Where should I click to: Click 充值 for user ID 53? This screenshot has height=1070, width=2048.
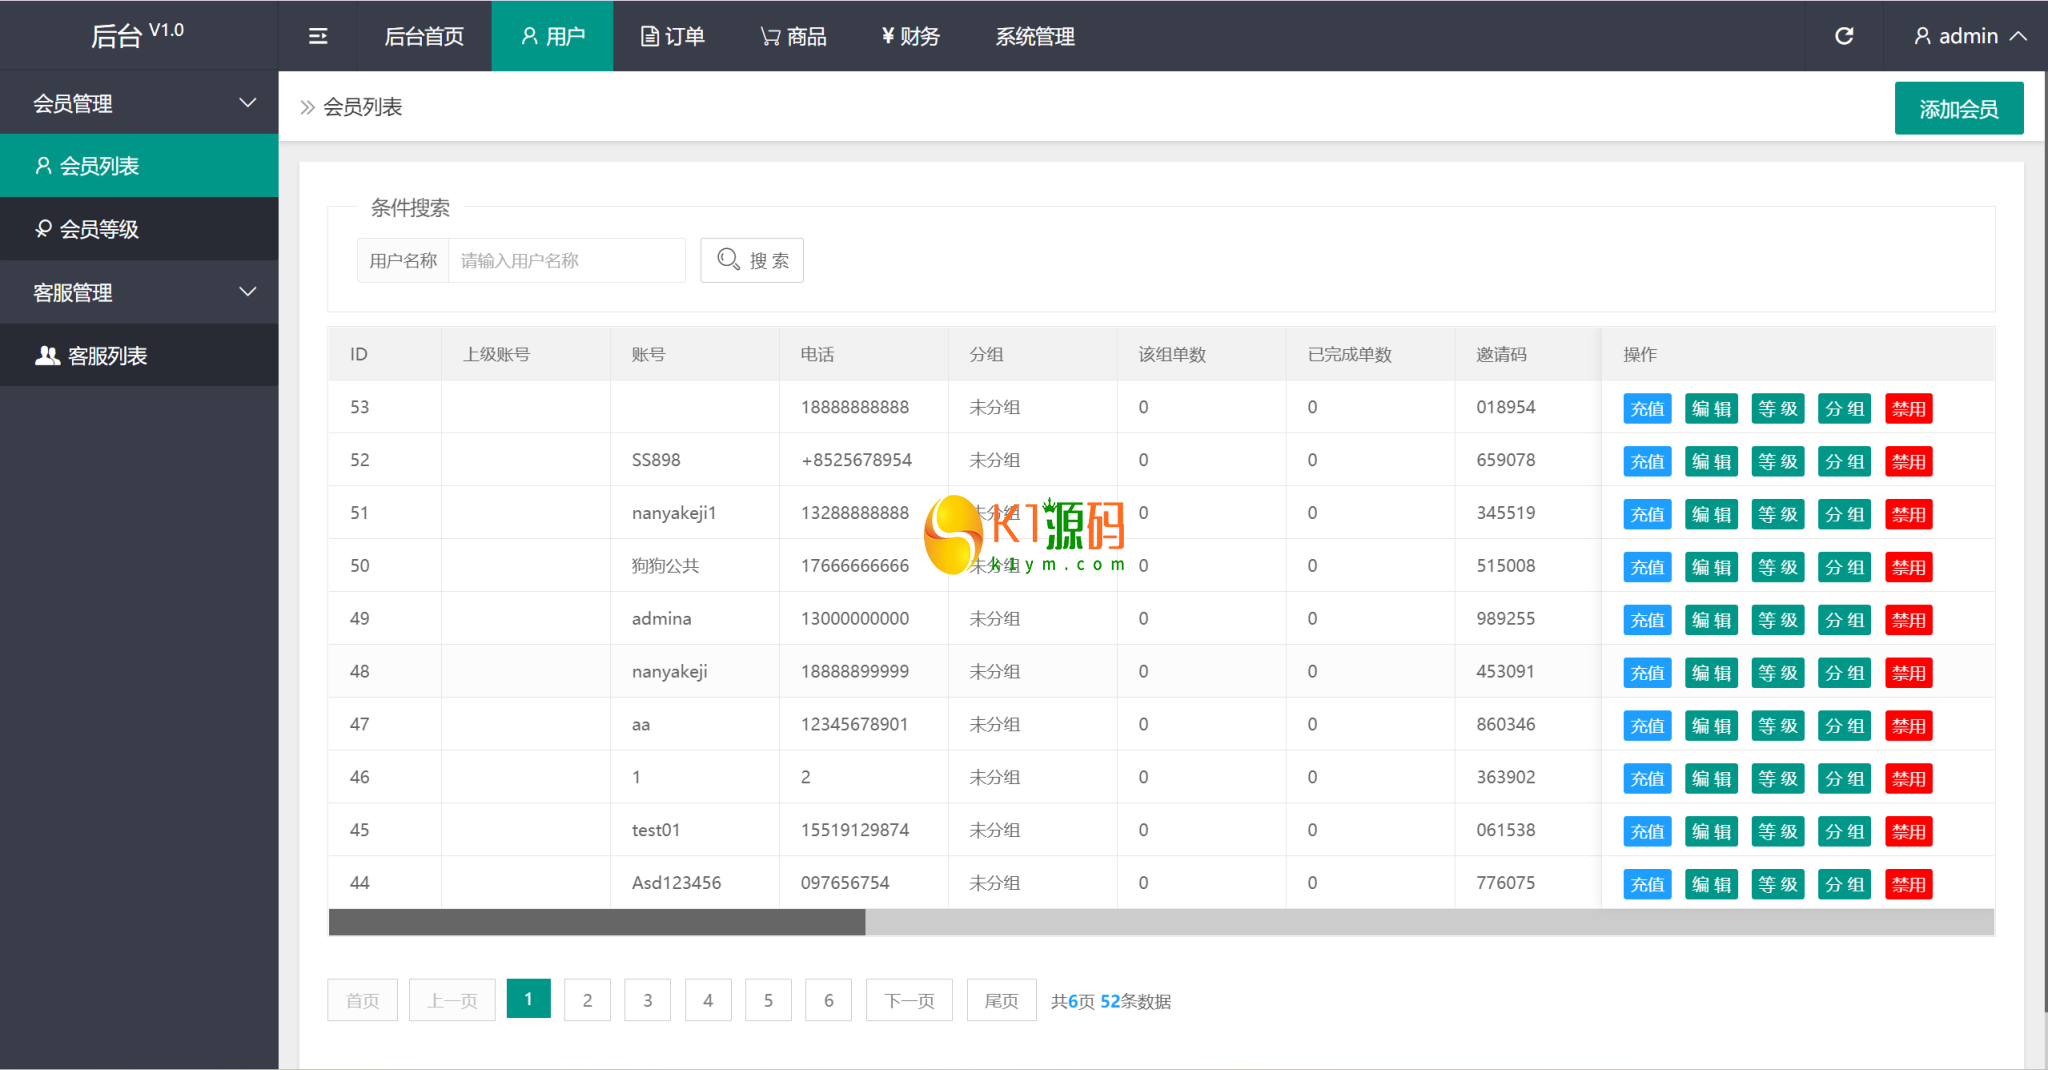[x=1647, y=408]
